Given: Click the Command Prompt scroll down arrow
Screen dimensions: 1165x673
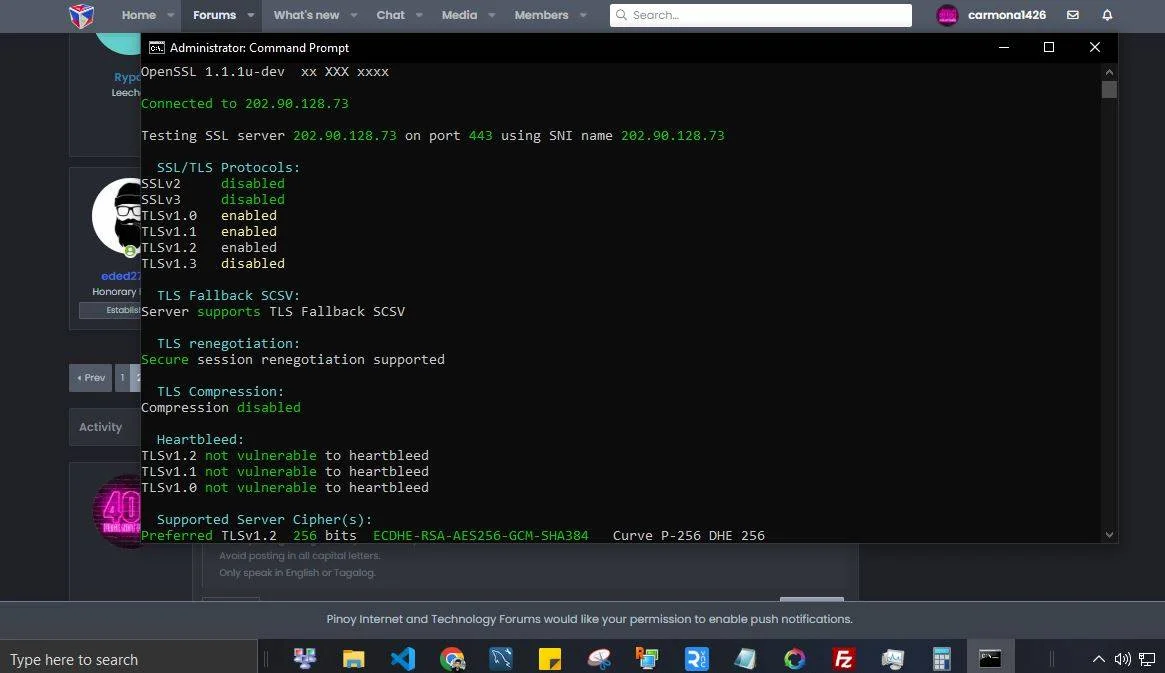Looking at the screenshot, I should tap(1109, 534).
